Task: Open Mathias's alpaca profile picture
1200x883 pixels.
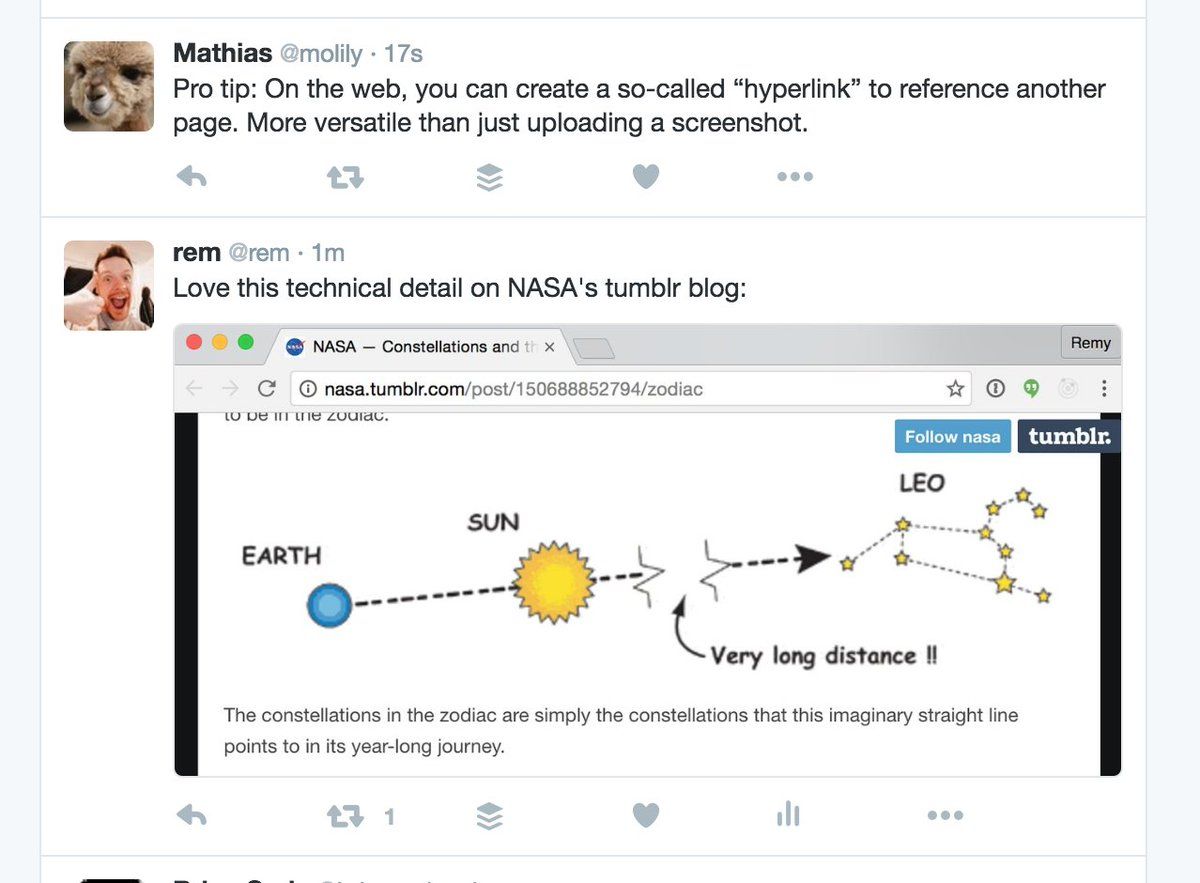Action: (109, 86)
